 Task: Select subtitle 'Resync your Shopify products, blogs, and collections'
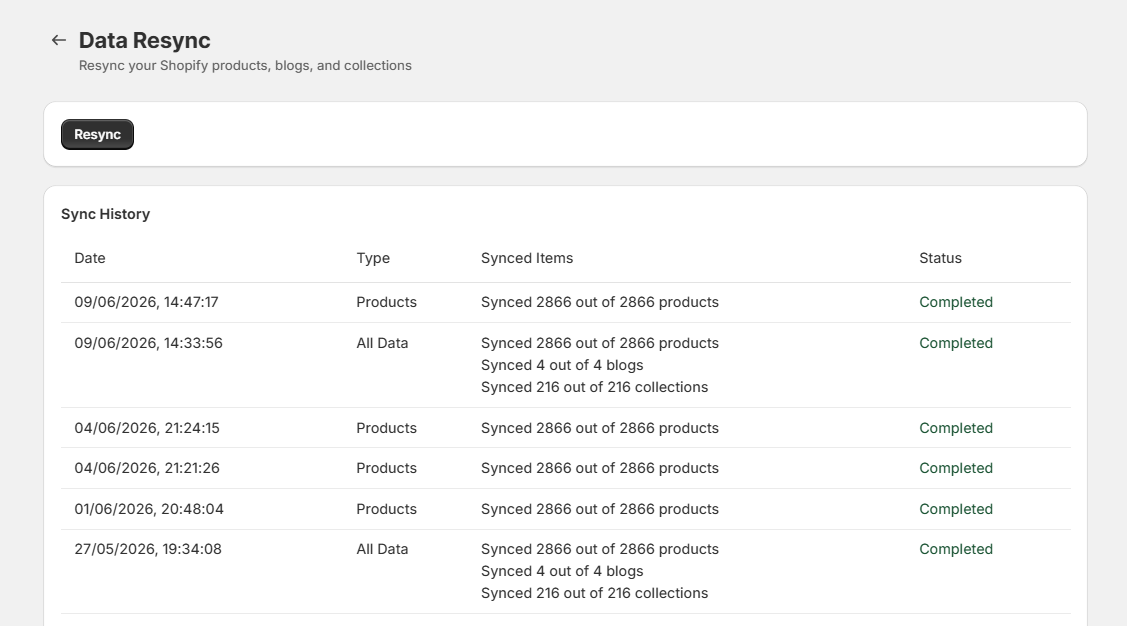[245, 65]
